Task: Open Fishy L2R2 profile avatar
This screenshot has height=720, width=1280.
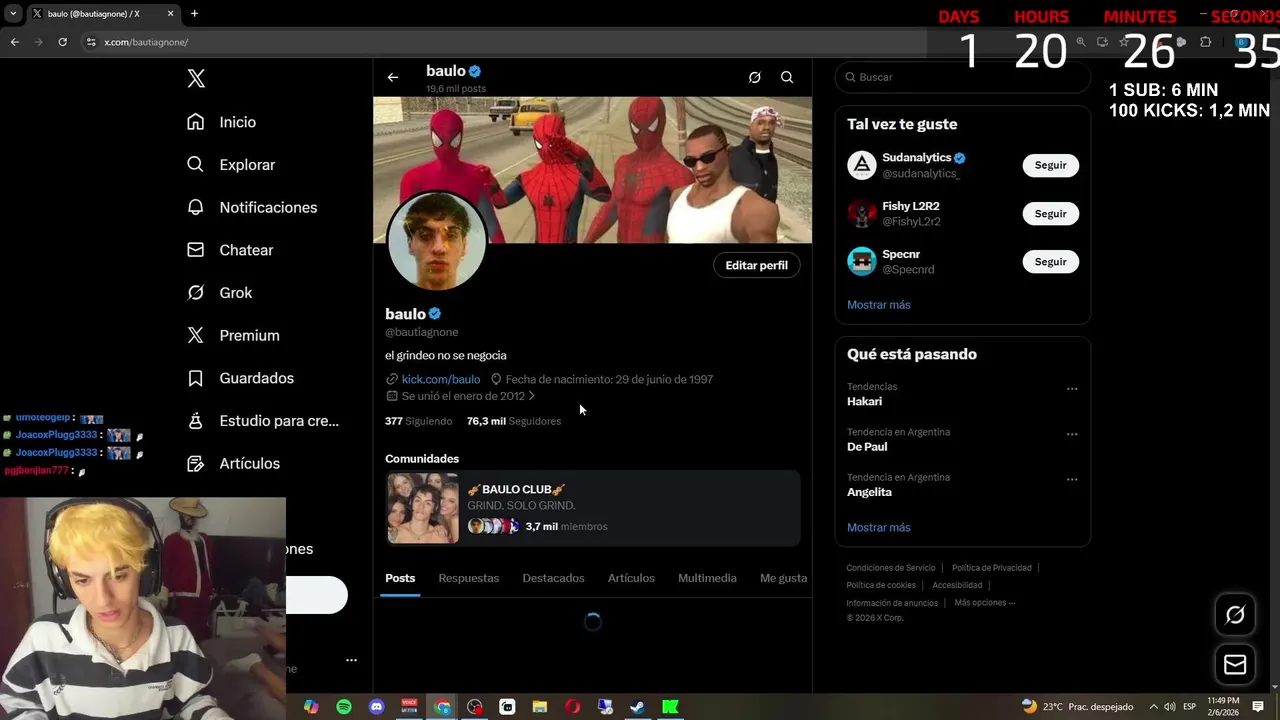Action: tap(861, 213)
